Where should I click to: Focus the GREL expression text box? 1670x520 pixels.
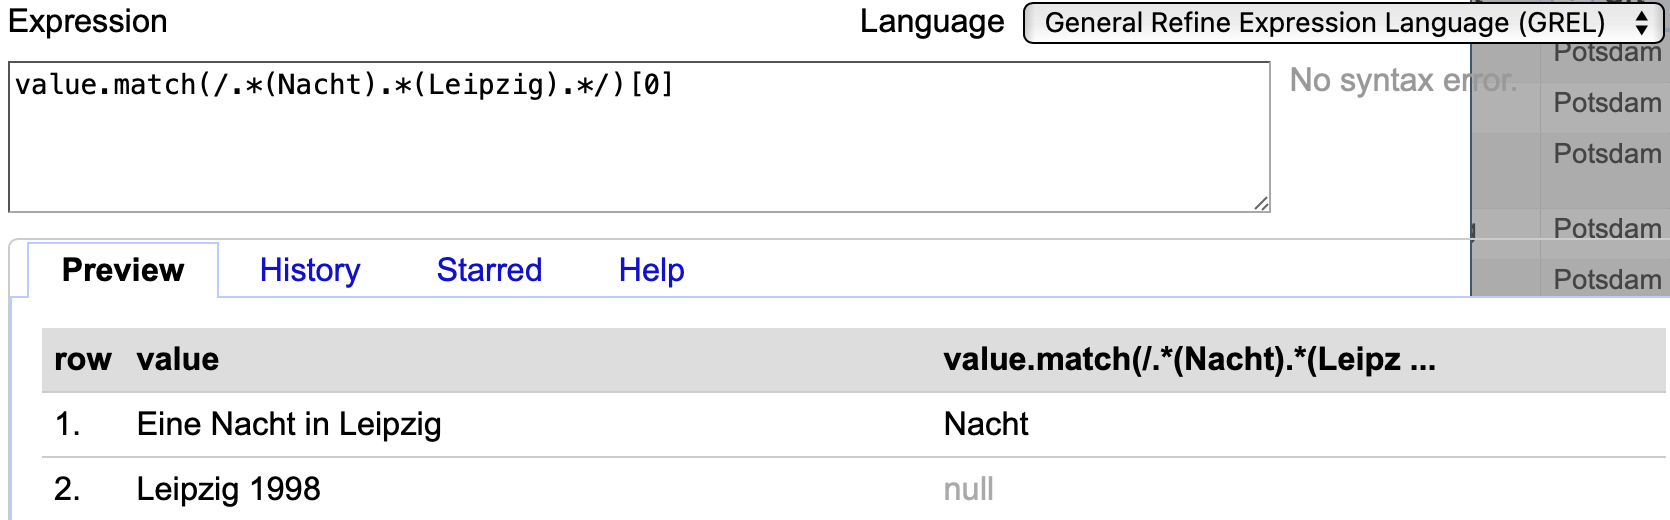(639, 137)
